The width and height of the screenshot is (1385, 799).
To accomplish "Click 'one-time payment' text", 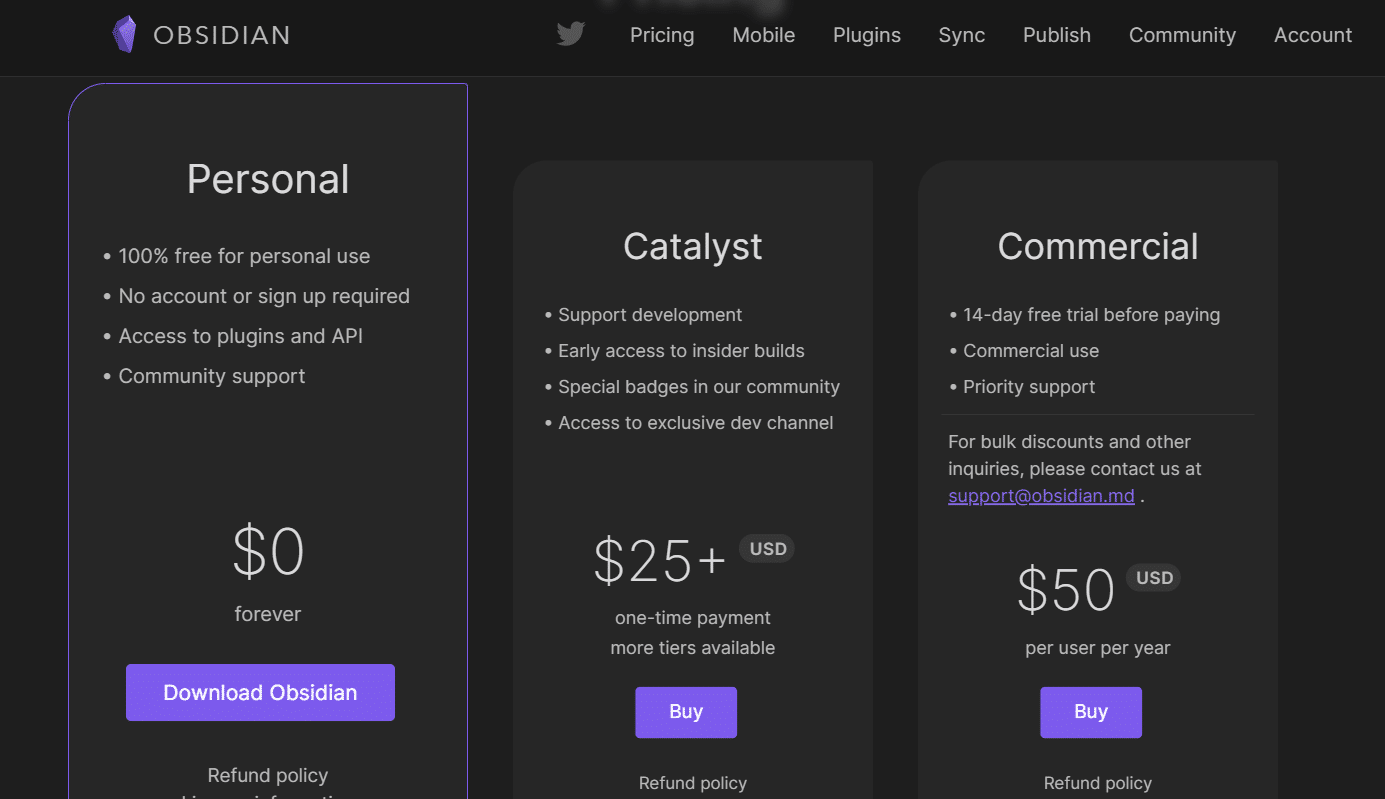I will click(693, 618).
